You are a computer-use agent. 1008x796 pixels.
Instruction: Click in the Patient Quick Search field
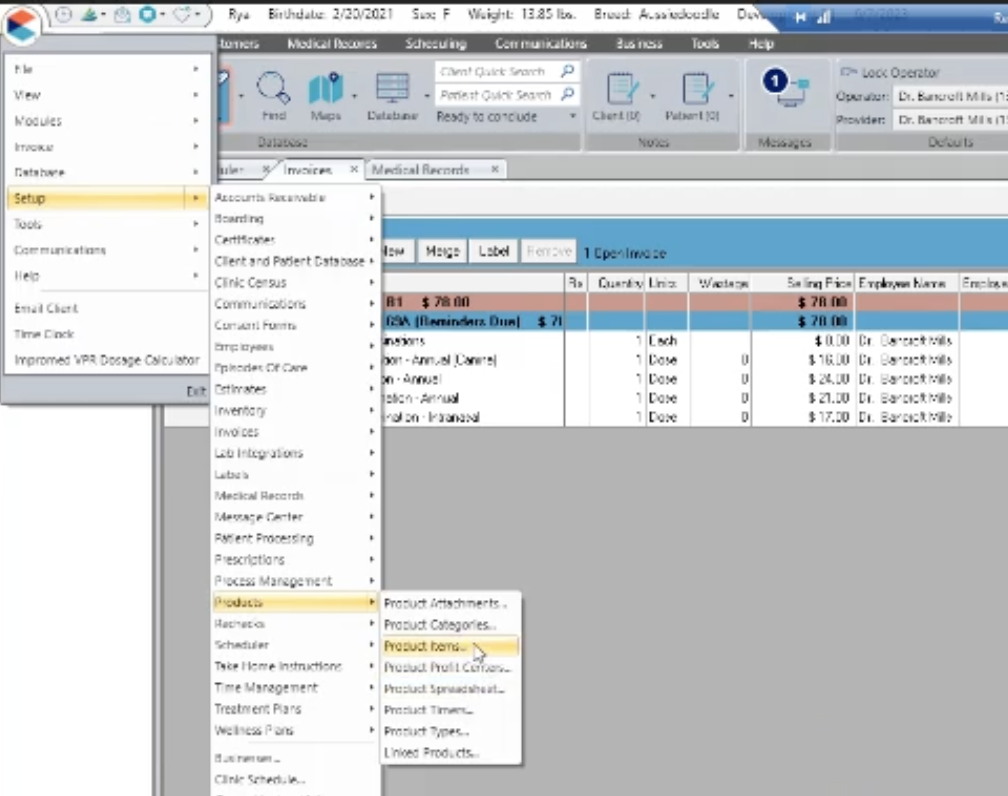495,95
